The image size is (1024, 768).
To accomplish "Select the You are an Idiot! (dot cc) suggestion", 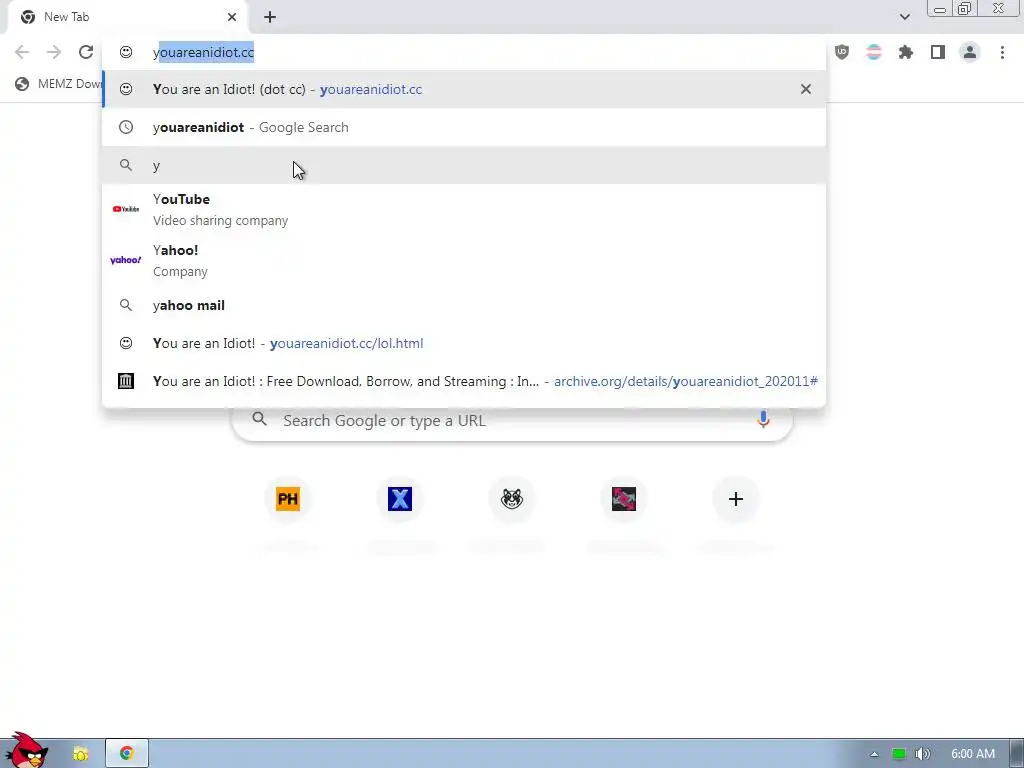I will pyautogui.click(x=464, y=89).
